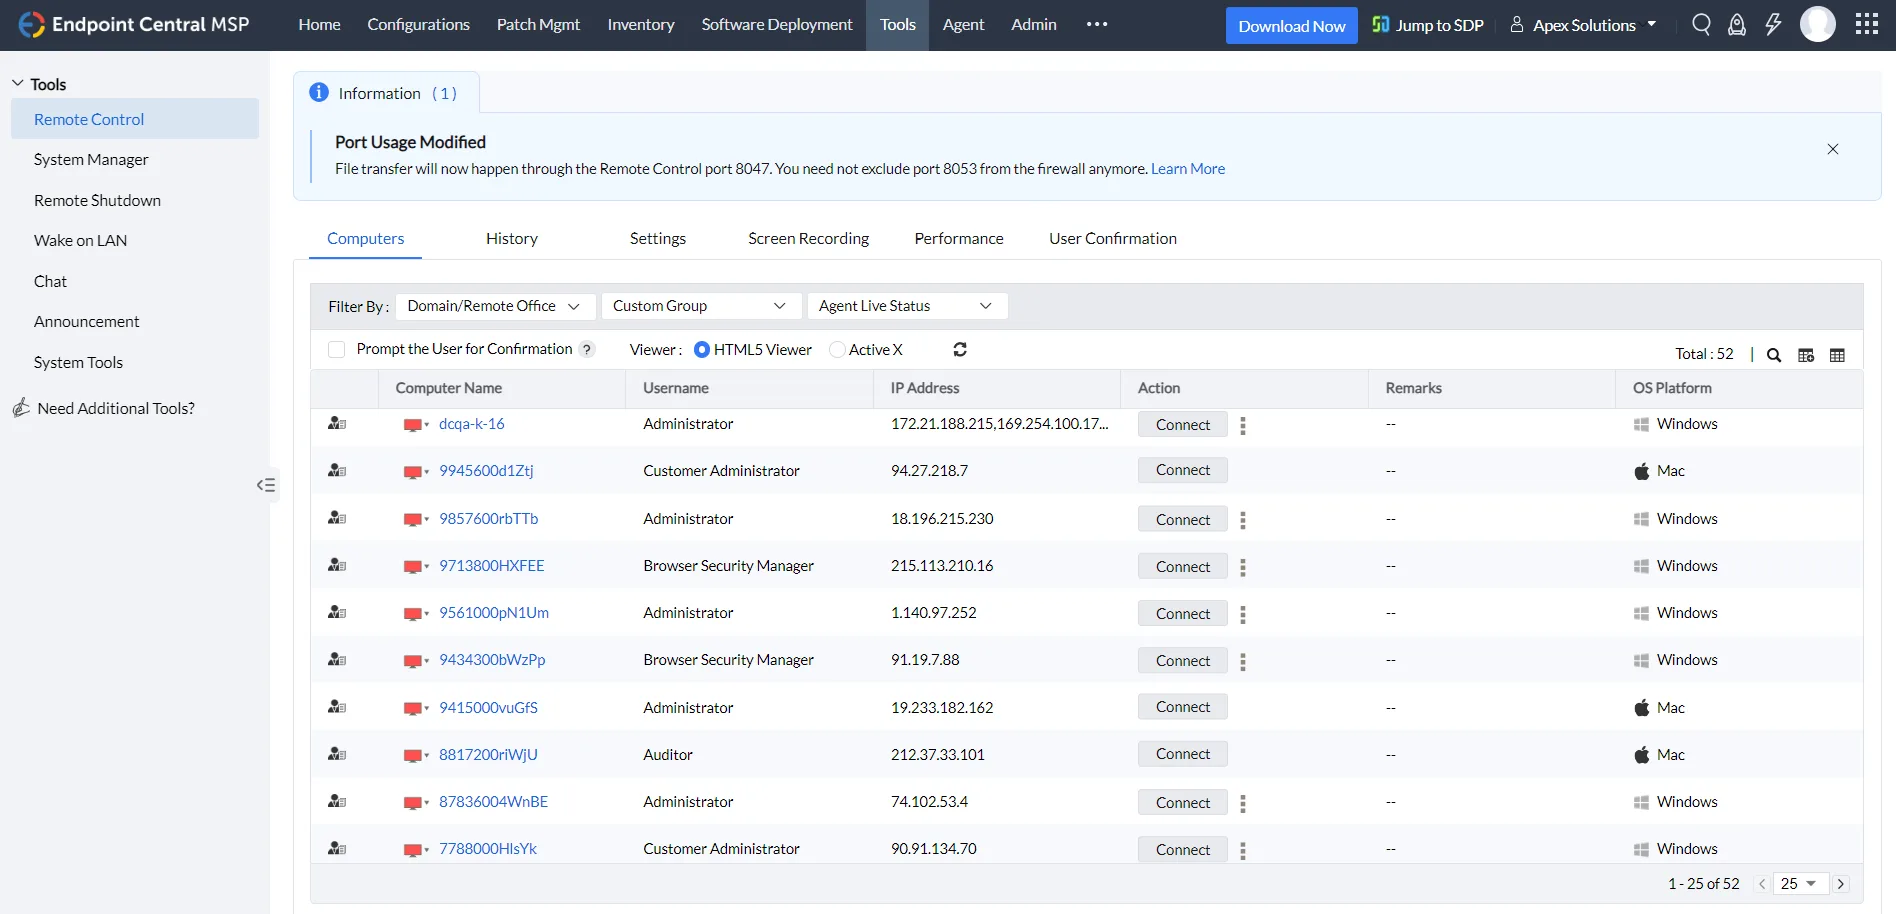1896x914 pixels.
Task: Open Screen Recording tab
Action: [x=808, y=238]
